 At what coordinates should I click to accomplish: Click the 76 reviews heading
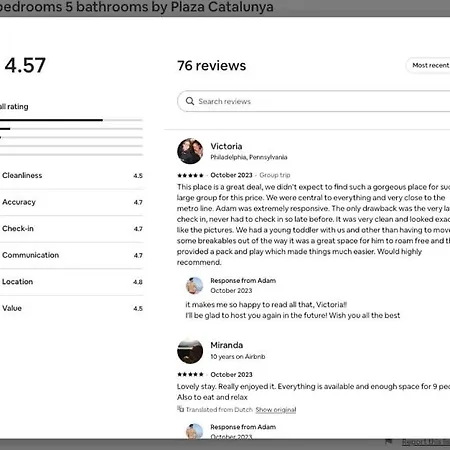(x=211, y=66)
